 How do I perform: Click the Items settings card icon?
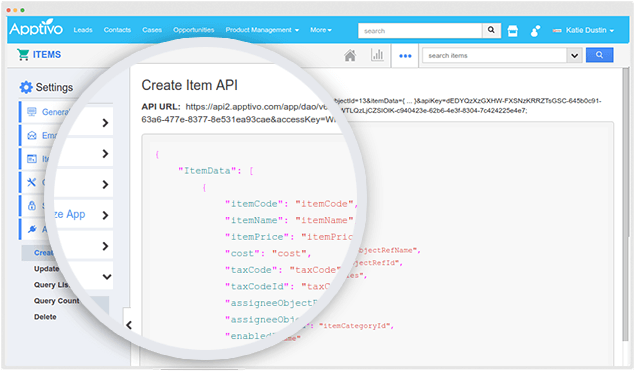(x=32, y=159)
